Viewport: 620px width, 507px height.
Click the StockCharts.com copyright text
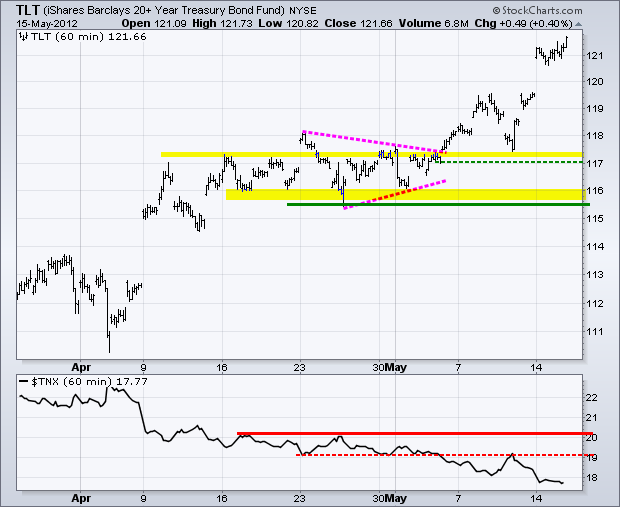[538, 10]
